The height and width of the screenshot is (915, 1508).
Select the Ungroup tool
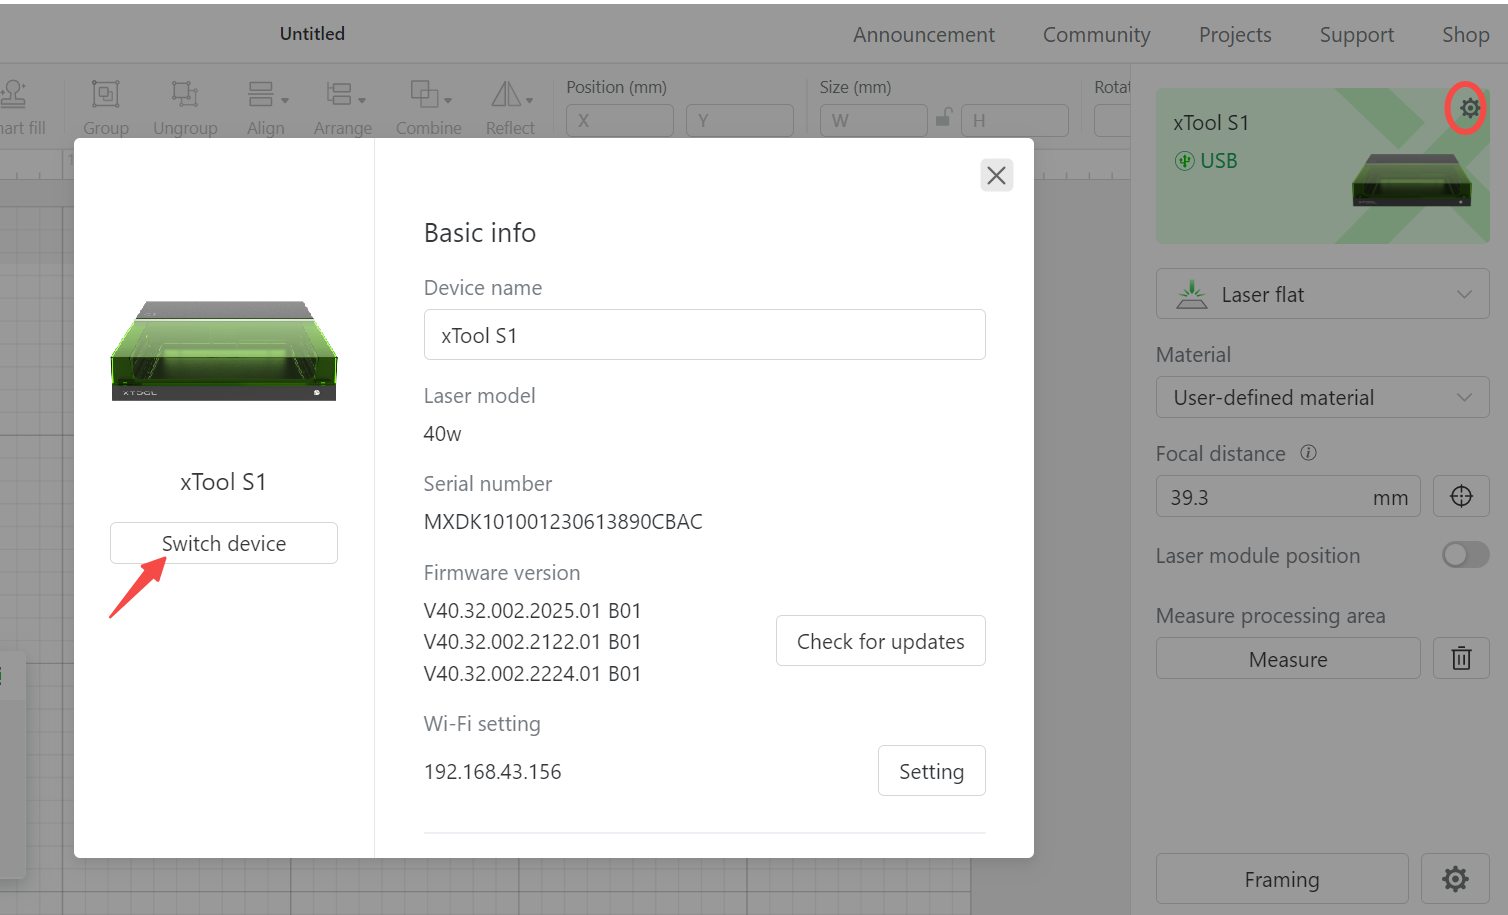[x=185, y=108]
